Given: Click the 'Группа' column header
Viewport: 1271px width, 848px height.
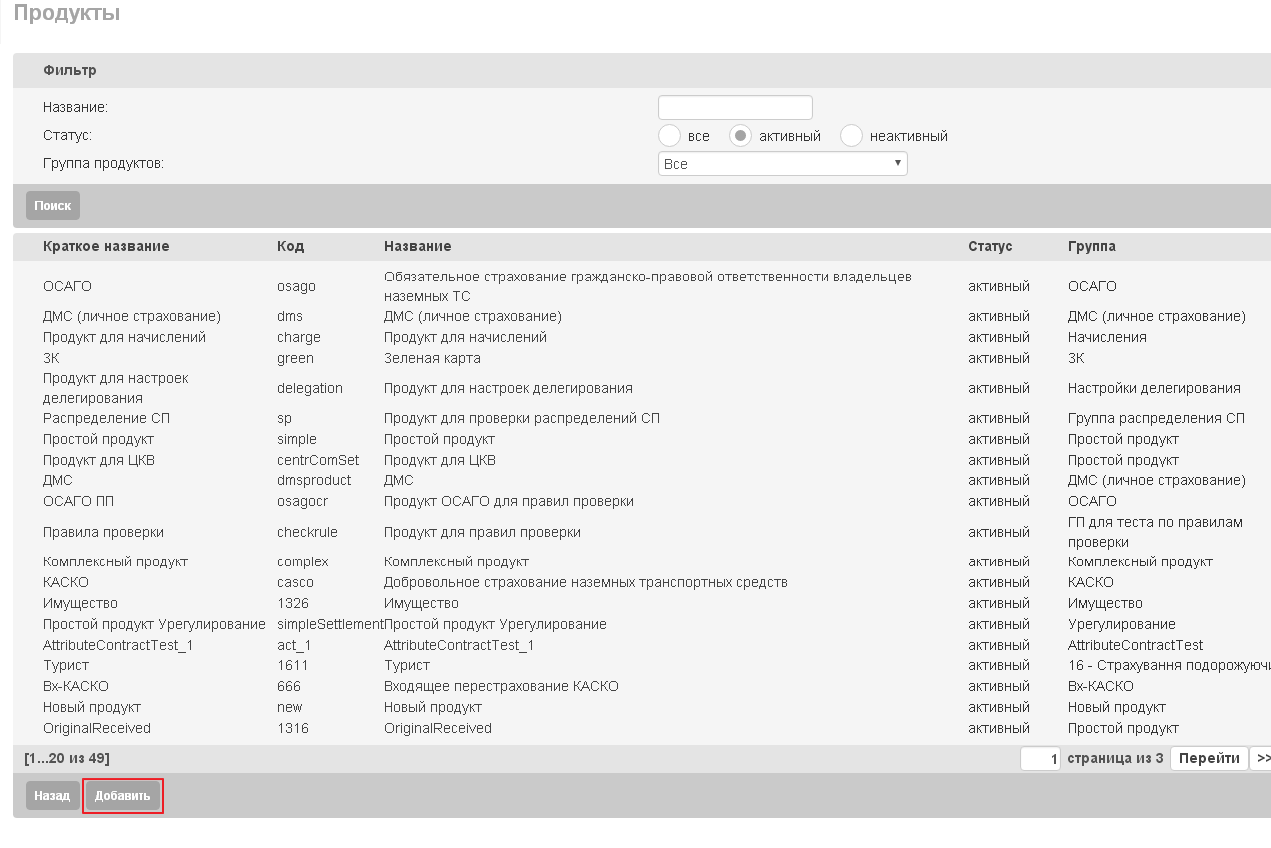Looking at the screenshot, I should tap(1092, 246).
